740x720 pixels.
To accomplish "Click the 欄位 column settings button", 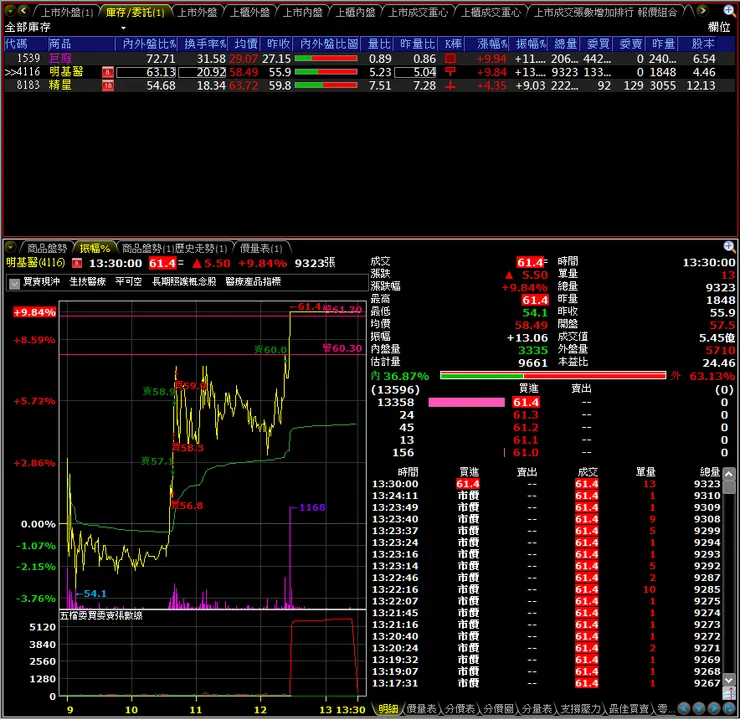I will pos(719,27).
